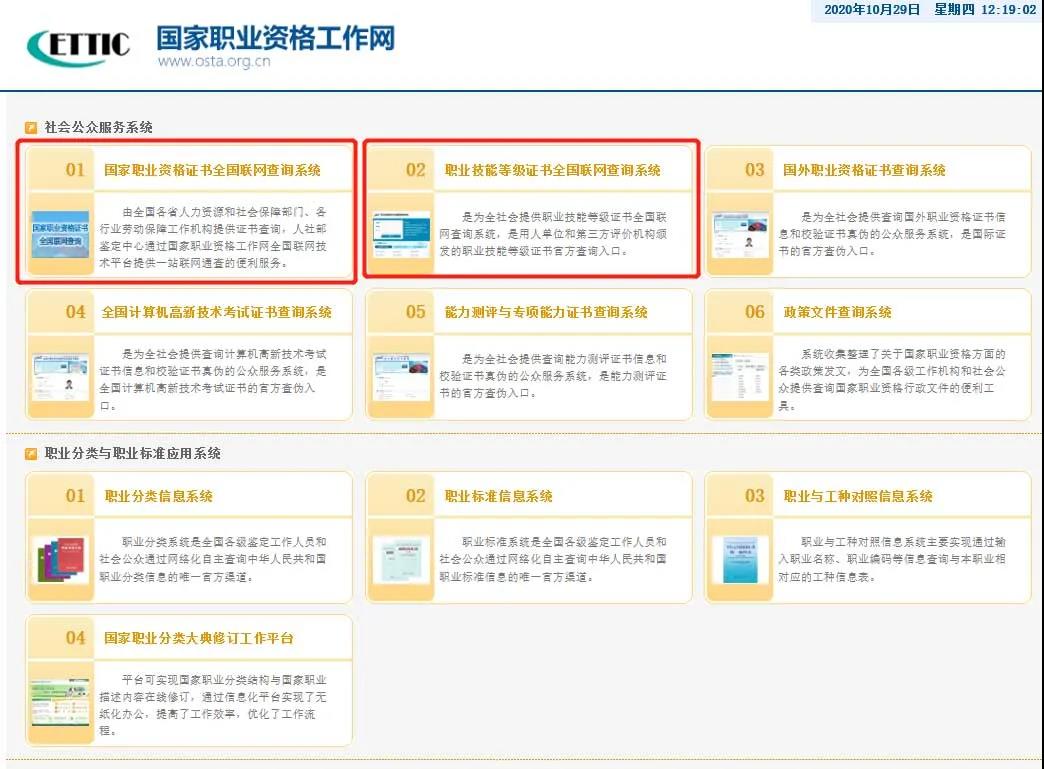The image size is (1044, 769).
Task: Click the 国家职业资格工作网 site title
Action: point(276,38)
